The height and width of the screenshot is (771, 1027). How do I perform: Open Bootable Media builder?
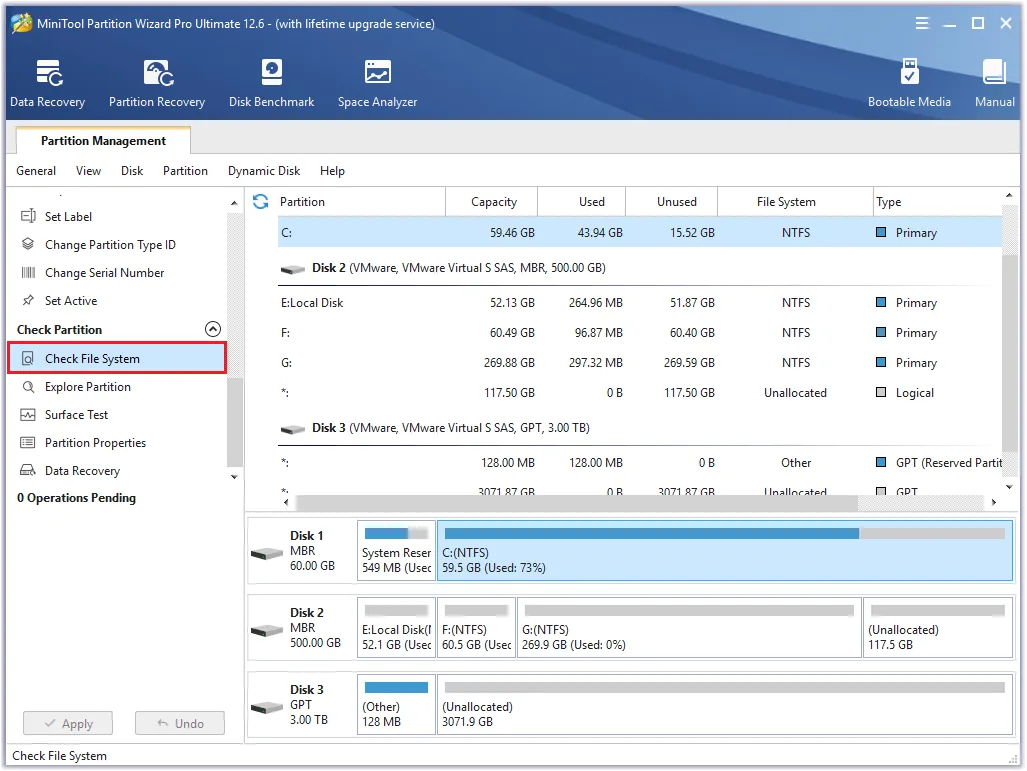pos(909,84)
